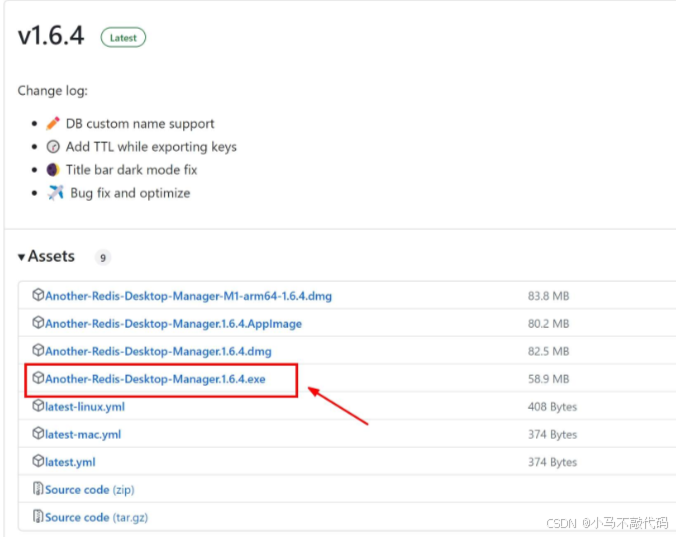Select 374 Bytes size in latest-mac.yml row
This screenshot has height=537, width=676.
[552, 434]
